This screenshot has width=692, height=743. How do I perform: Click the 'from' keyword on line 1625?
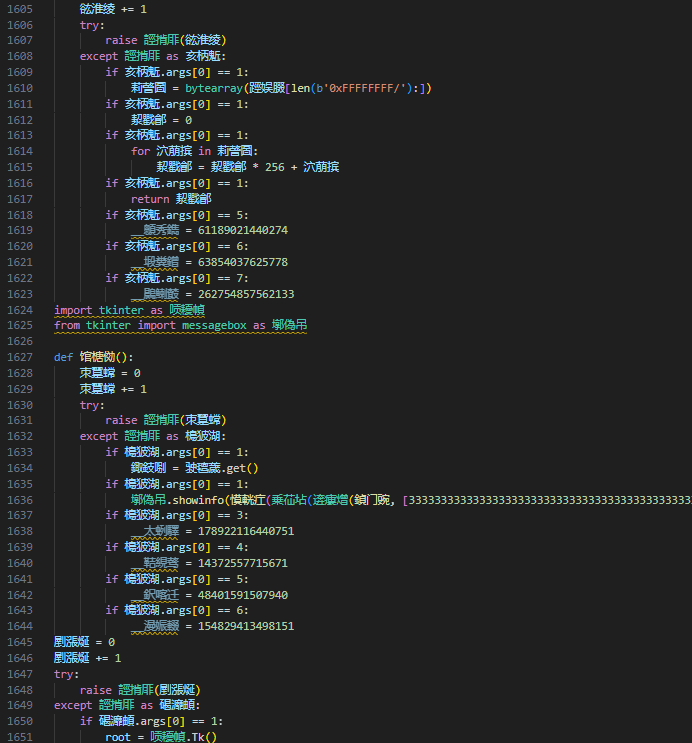67,326
